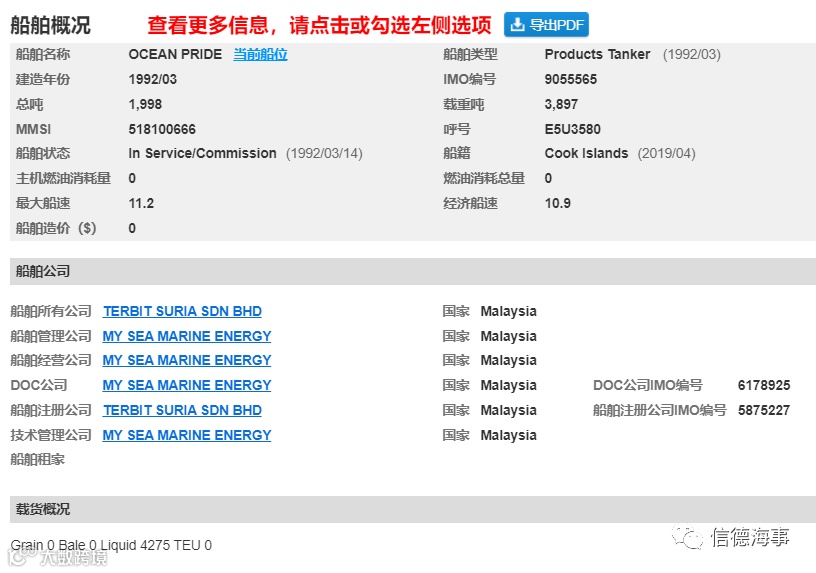816x573 pixels.
Task: Open MY SEA MARINE ENERGY in 船舶经营公司 row
Action: [x=187, y=360]
